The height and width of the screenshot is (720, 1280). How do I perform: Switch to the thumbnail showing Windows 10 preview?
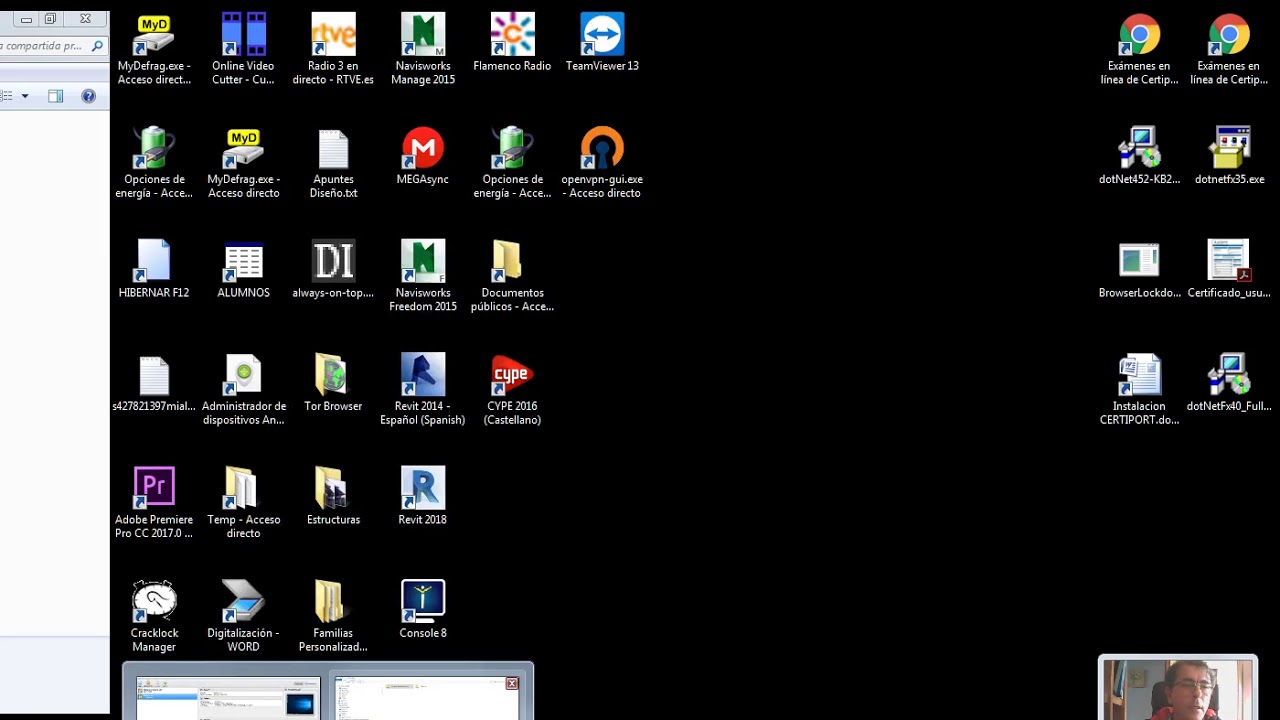[x=228, y=698]
